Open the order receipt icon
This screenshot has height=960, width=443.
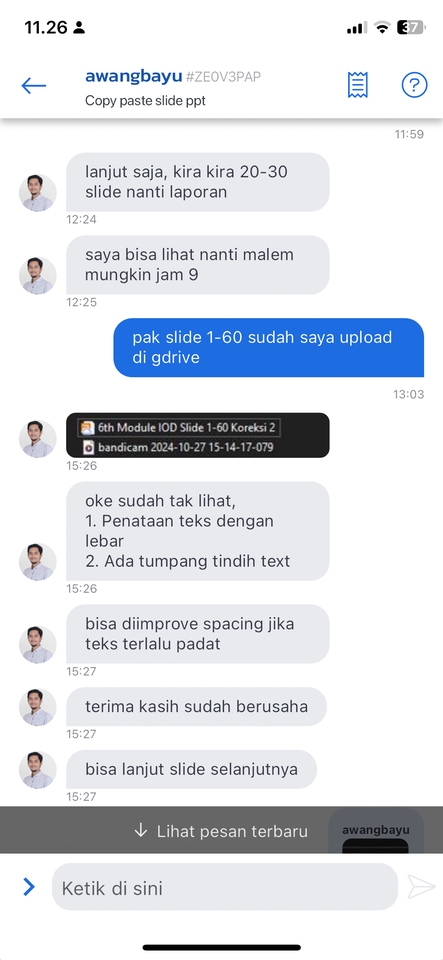(x=357, y=84)
